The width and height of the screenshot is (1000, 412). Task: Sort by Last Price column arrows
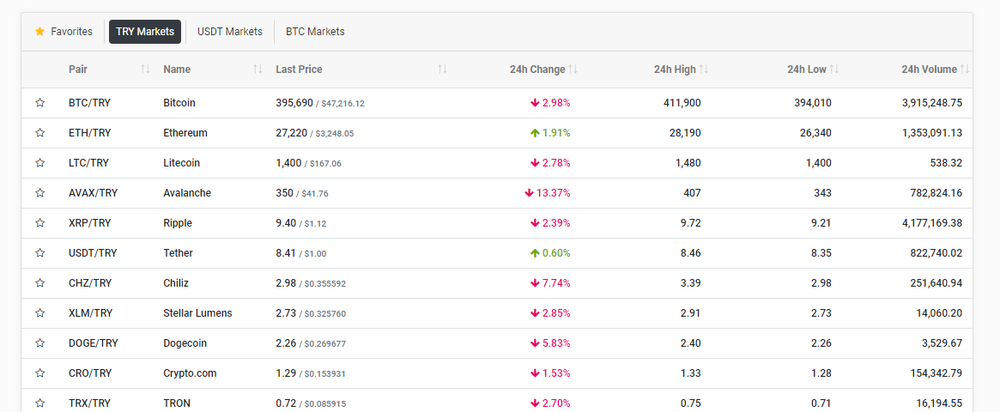tap(442, 70)
